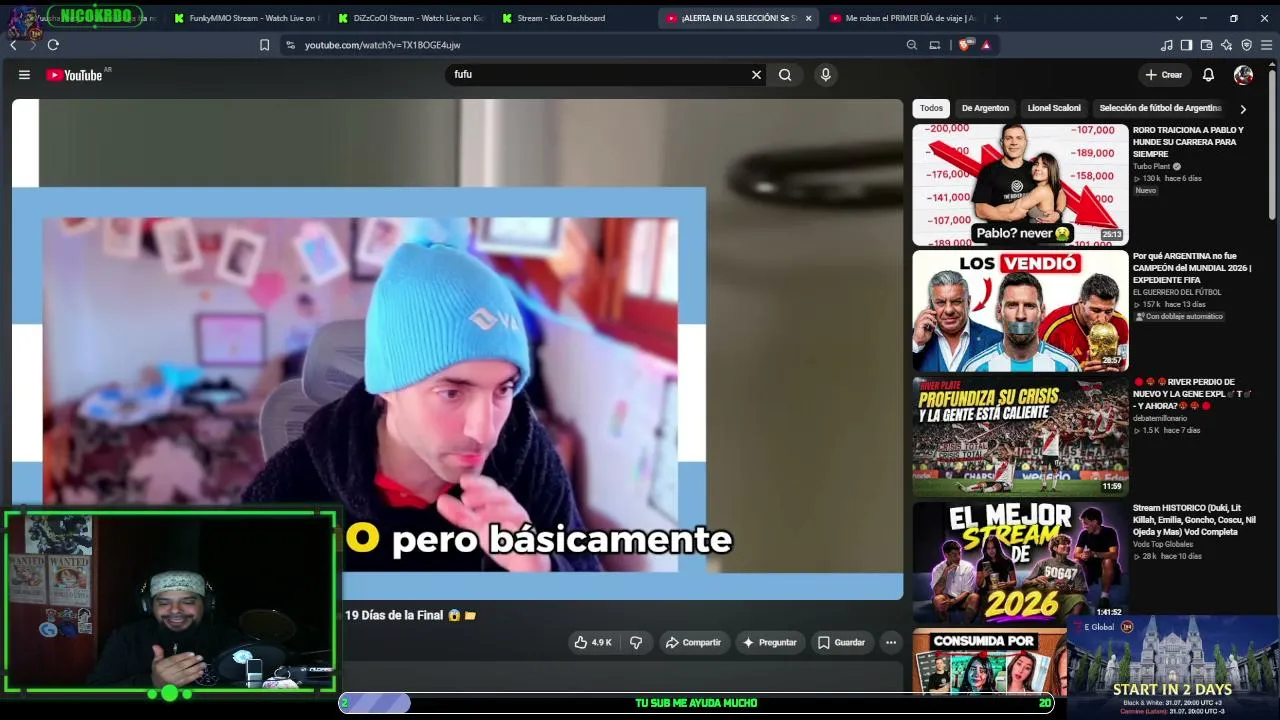Viewport: 1280px width, 720px height.
Task: Share the video with Compartir
Action: pyautogui.click(x=693, y=642)
